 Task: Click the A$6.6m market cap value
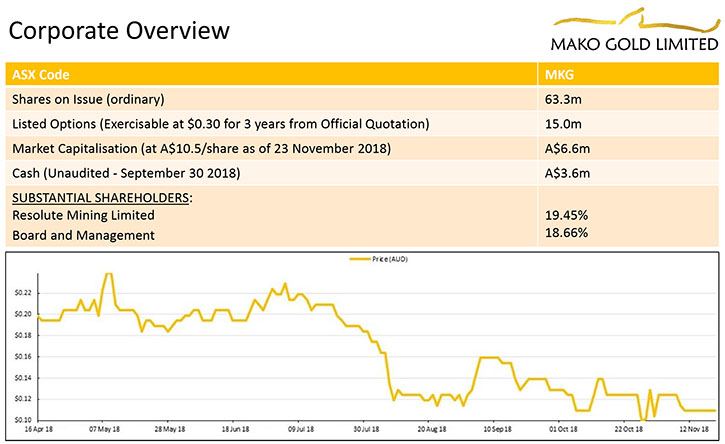click(567, 149)
